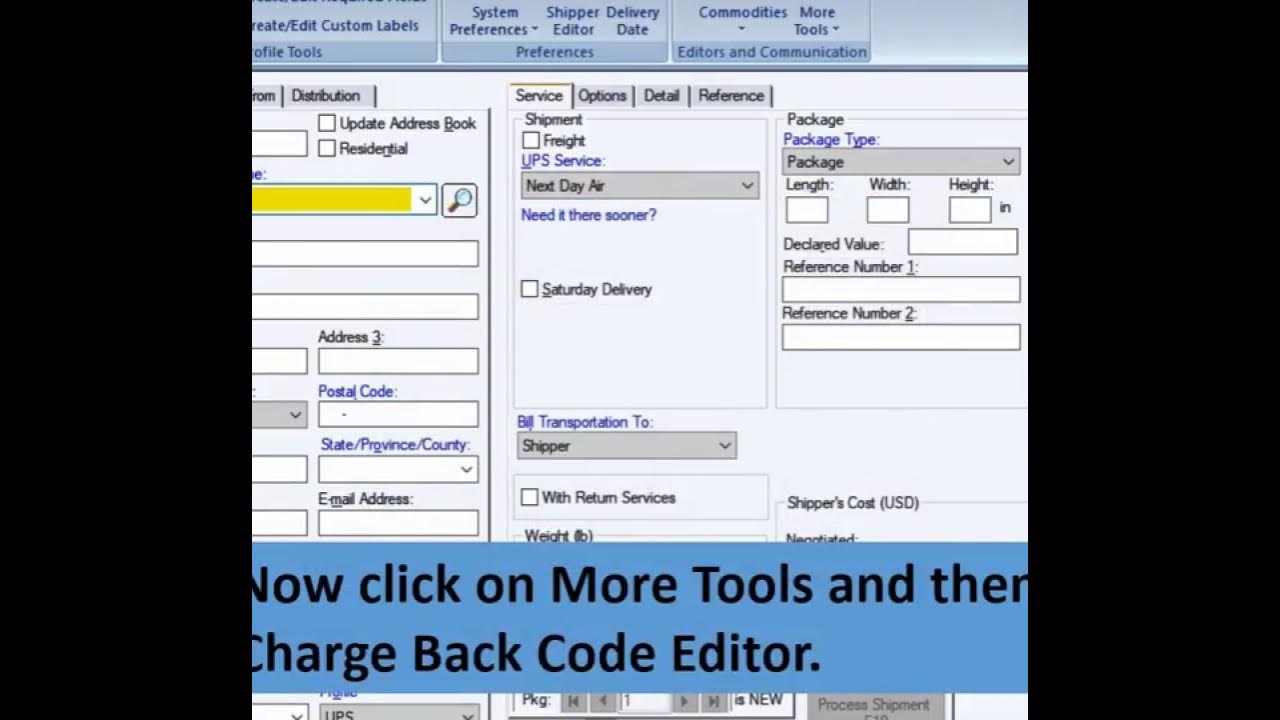Go to first package navigation arrow

tap(574, 702)
